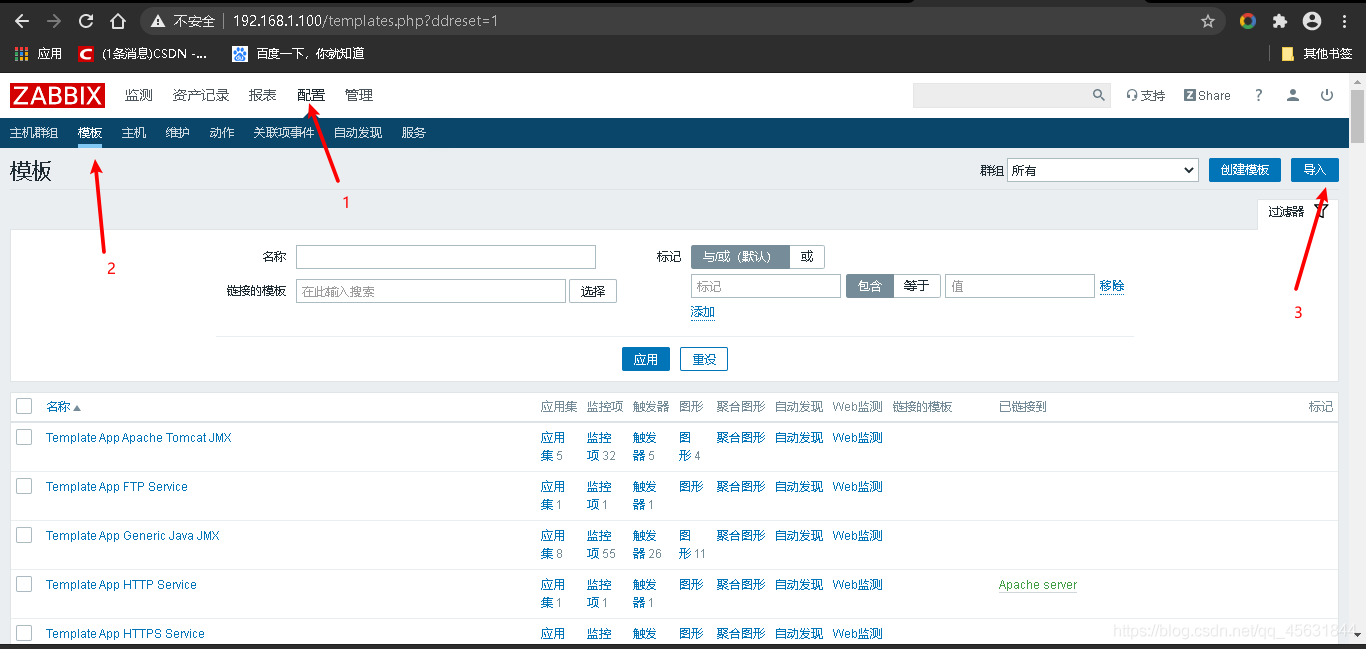This screenshot has width=1366, height=649.
Task: Focus the 链接的模板 search input
Action: [x=431, y=291]
